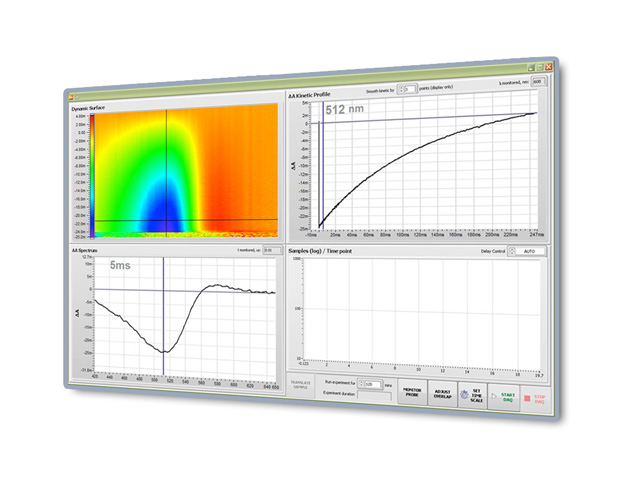640x480 pixels.
Task: Click the λ monitored nm field at top right
Action: pyautogui.click(x=538, y=83)
